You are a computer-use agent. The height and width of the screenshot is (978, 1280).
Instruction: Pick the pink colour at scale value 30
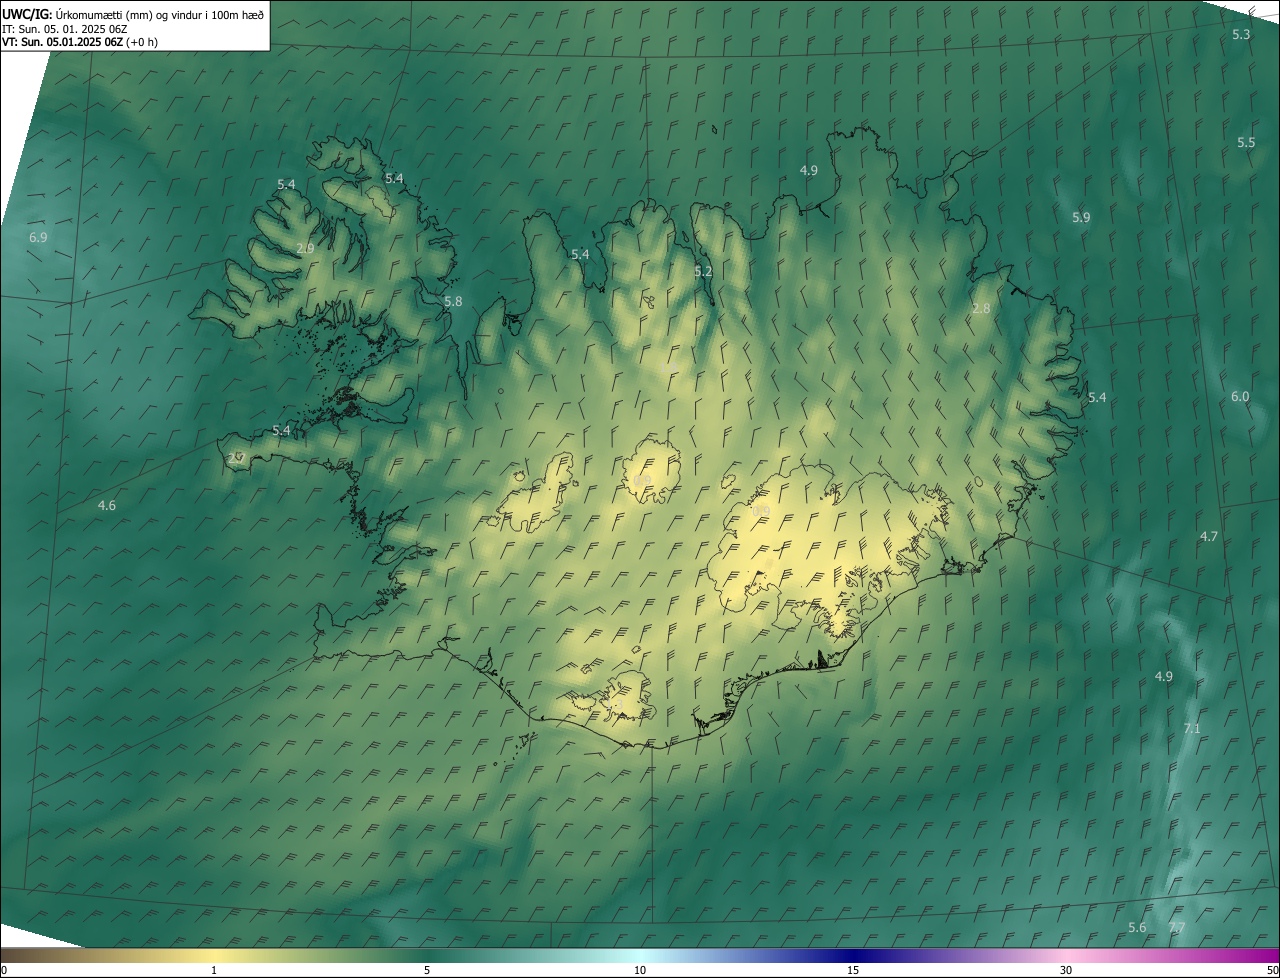[x=1066, y=956]
